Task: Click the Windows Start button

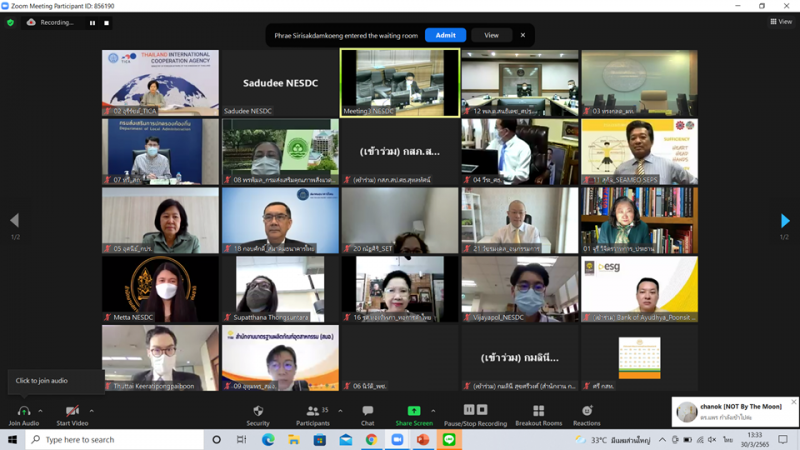Action: [x=12, y=439]
